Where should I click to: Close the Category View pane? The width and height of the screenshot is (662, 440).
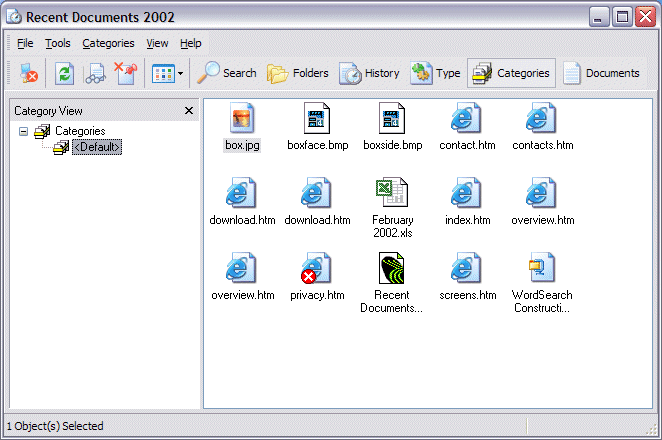coord(189,111)
